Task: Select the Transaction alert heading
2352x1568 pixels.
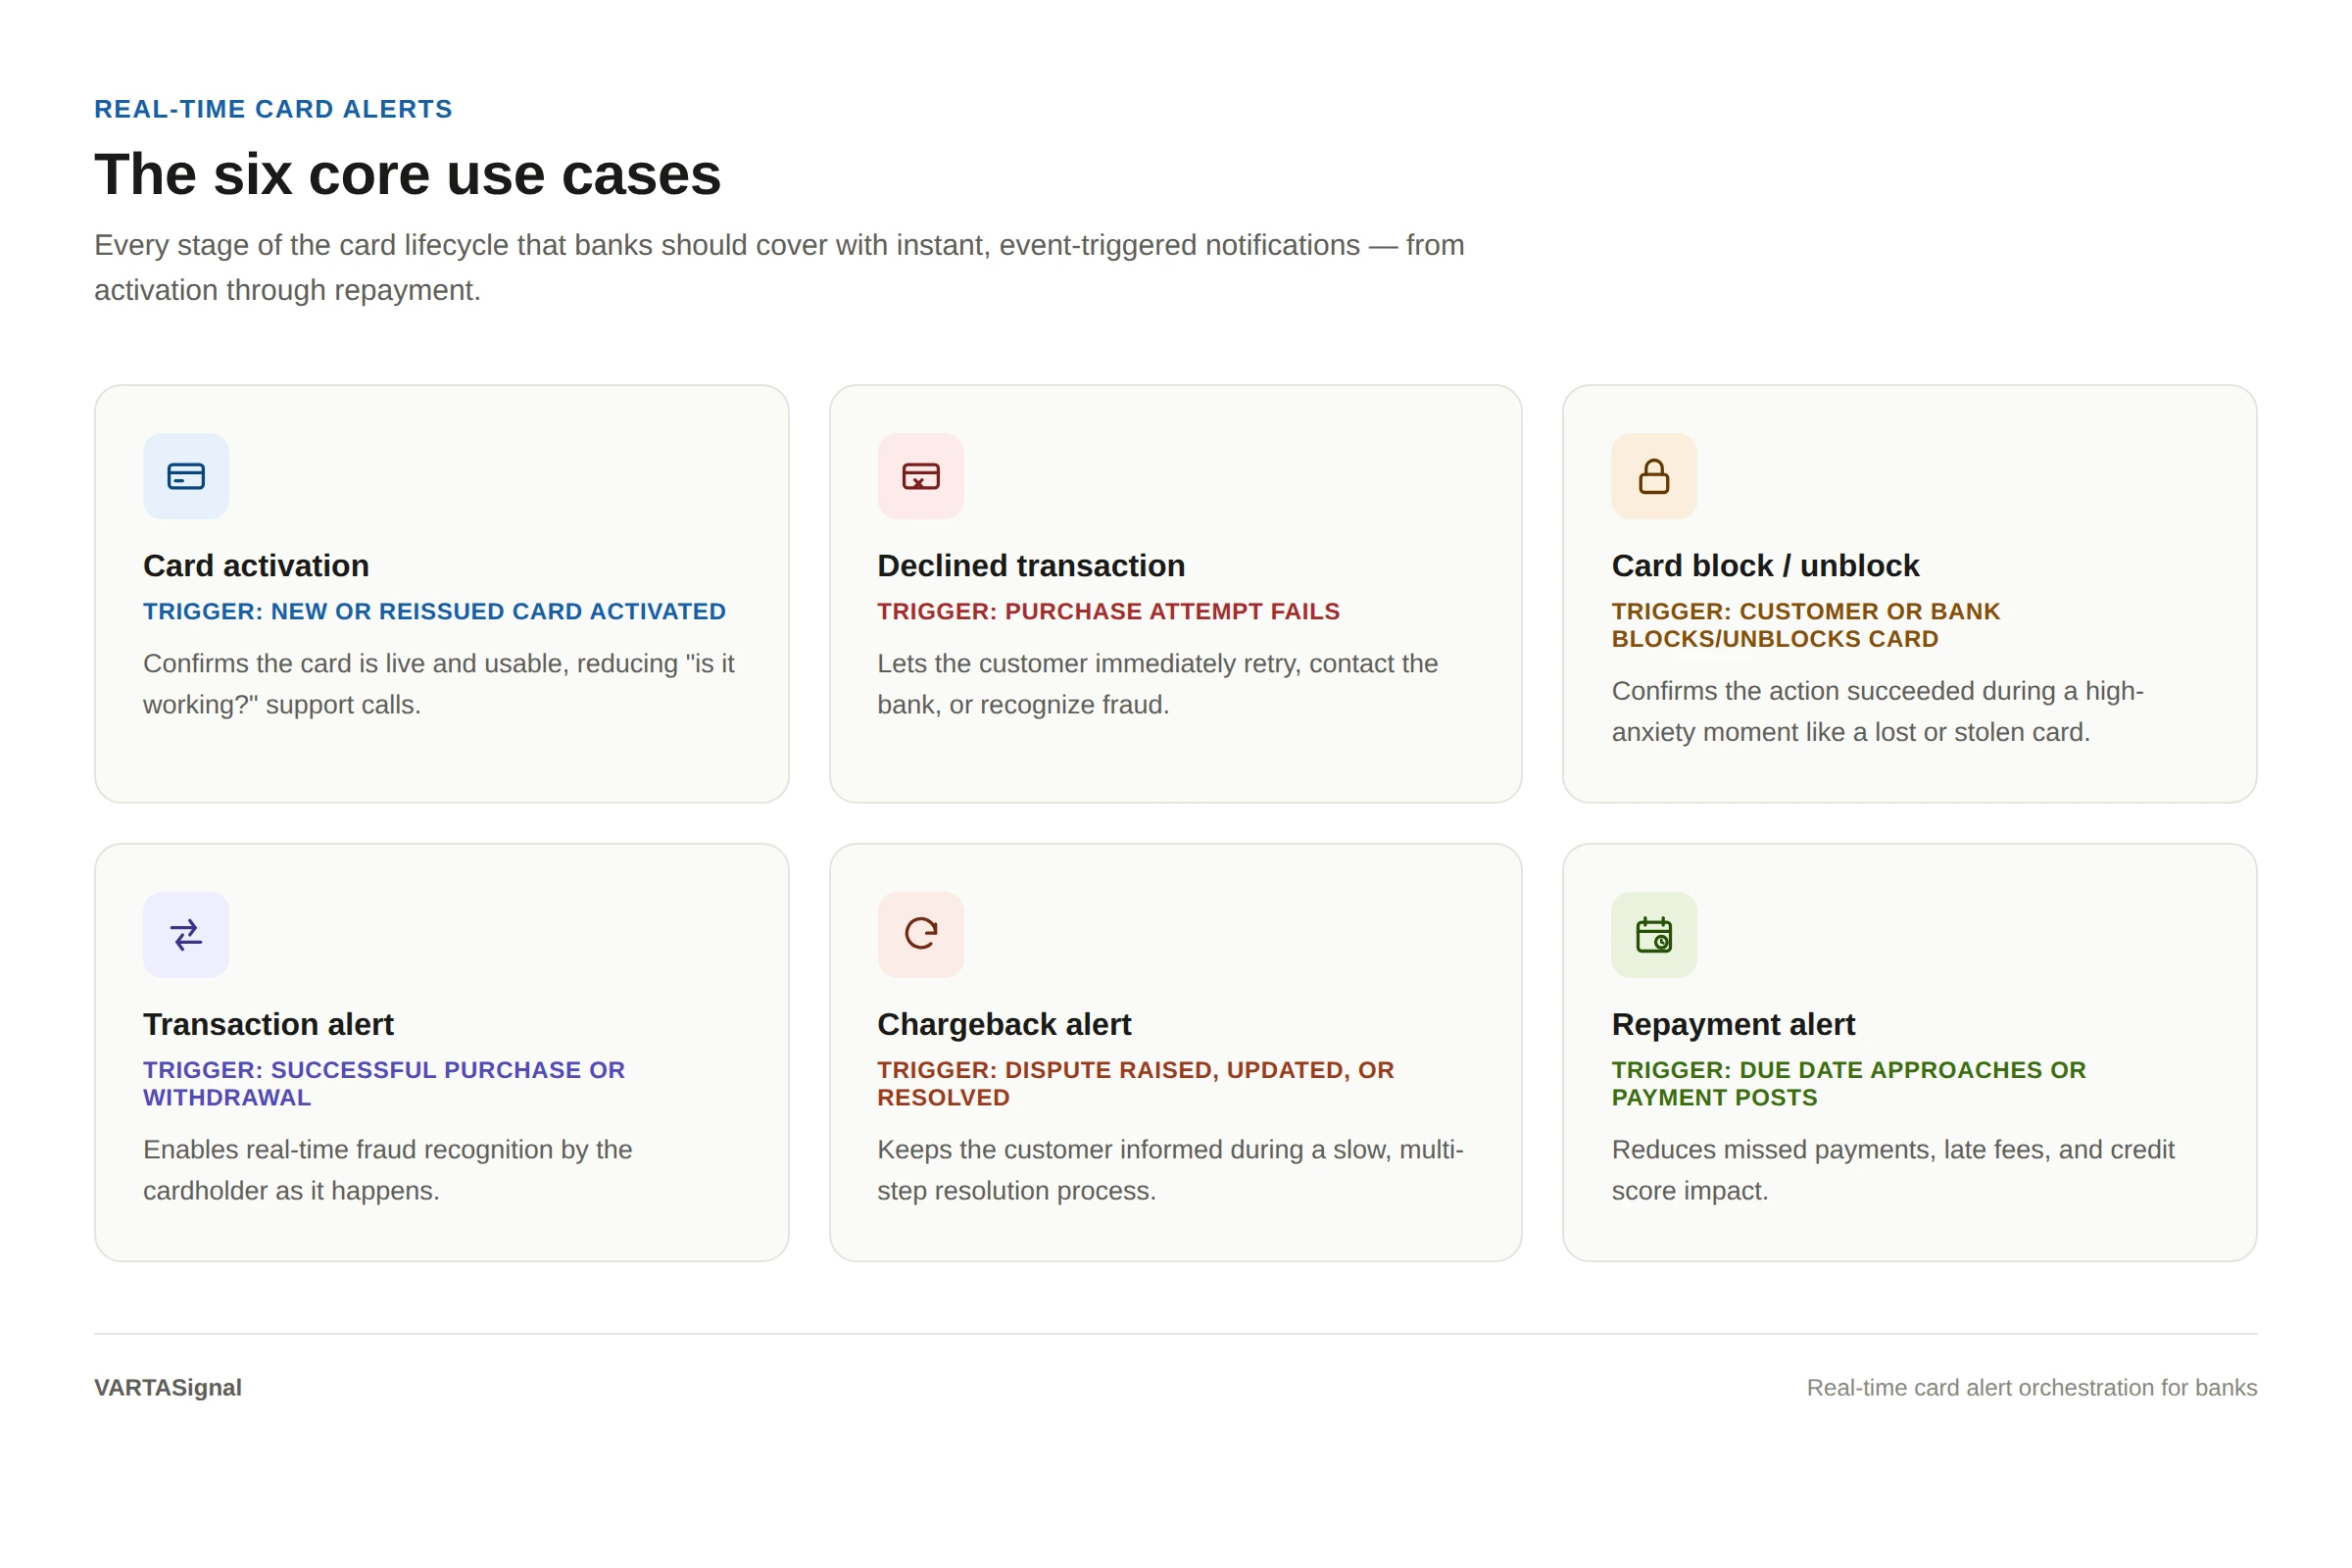Action: coord(268,1025)
